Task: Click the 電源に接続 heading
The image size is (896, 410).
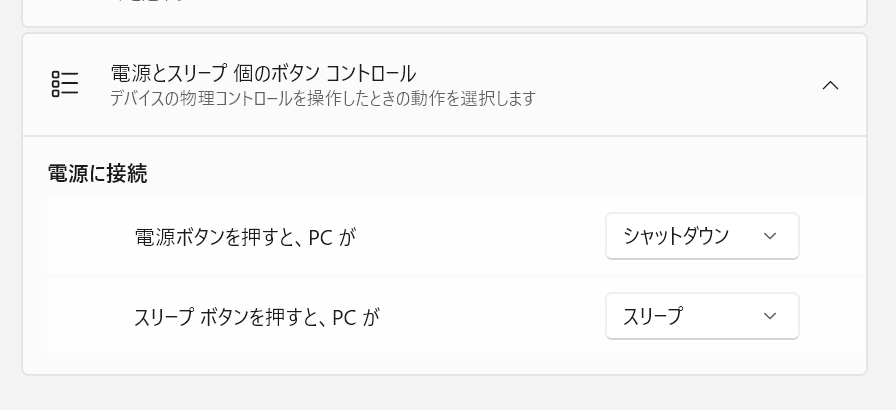Action: [x=98, y=174]
